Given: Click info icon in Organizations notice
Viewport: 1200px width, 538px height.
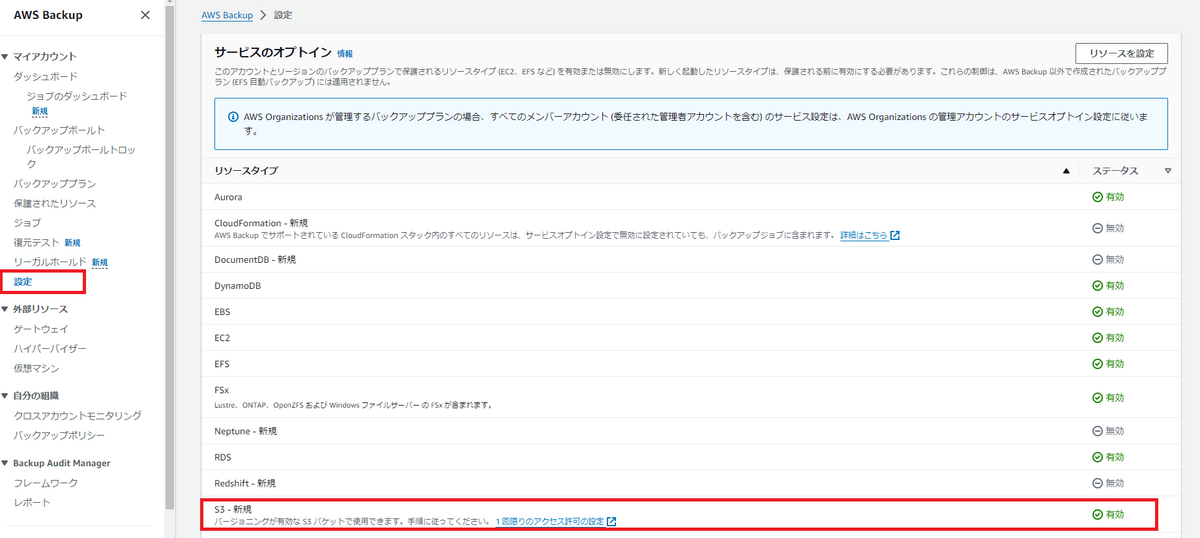Looking at the screenshot, I should pyautogui.click(x=231, y=117).
